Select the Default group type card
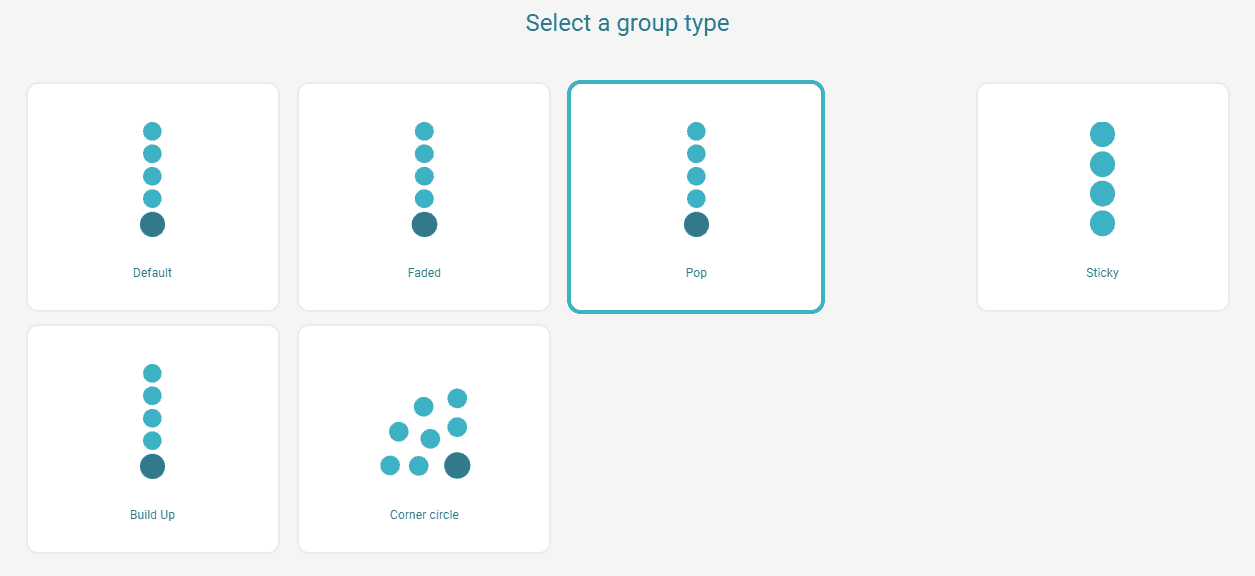The height and width of the screenshot is (576, 1255). [x=152, y=196]
